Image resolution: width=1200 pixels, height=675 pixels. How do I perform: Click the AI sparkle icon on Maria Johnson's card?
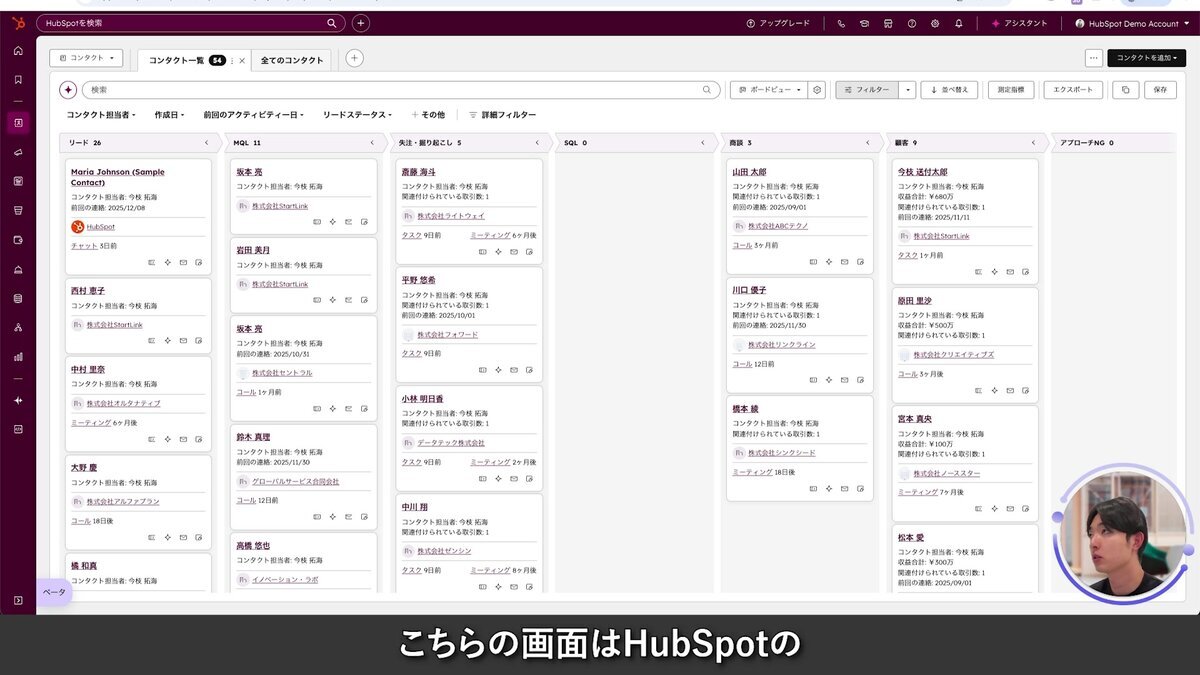pyautogui.click(x=168, y=262)
